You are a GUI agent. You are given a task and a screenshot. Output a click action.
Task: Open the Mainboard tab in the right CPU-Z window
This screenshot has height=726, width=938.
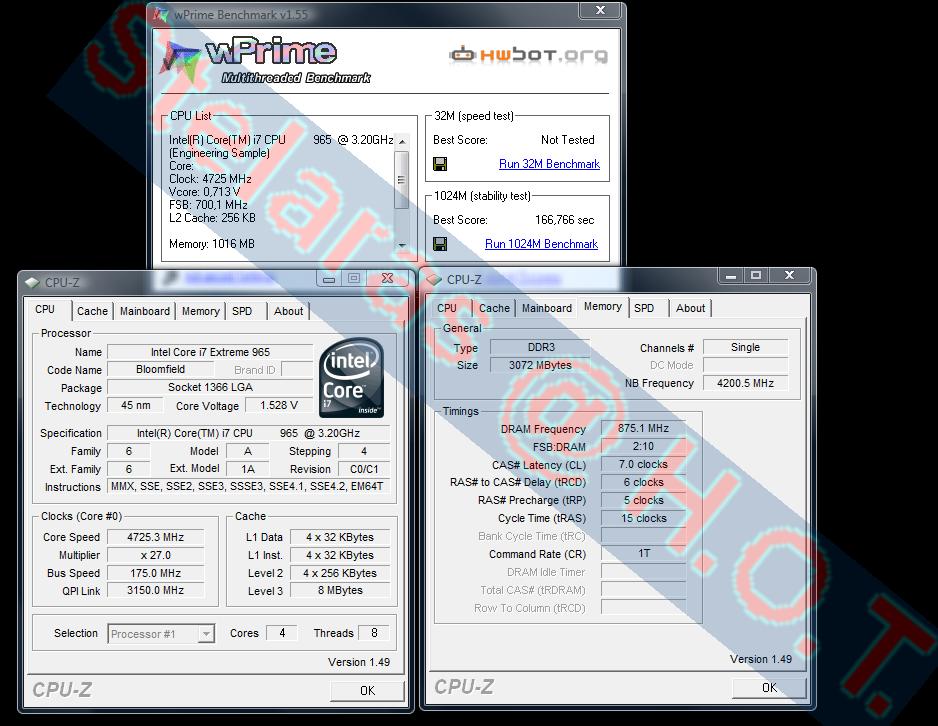click(547, 308)
